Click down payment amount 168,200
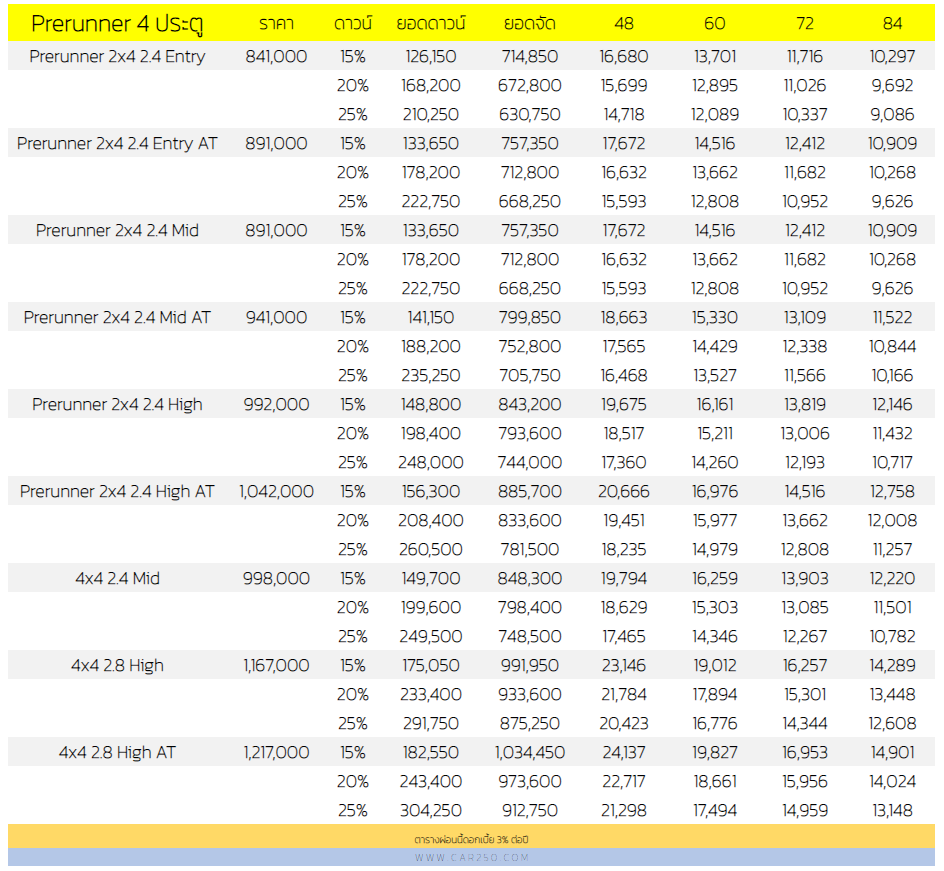The width and height of the screenshot is (944, 871). click(x=430, y=85)
